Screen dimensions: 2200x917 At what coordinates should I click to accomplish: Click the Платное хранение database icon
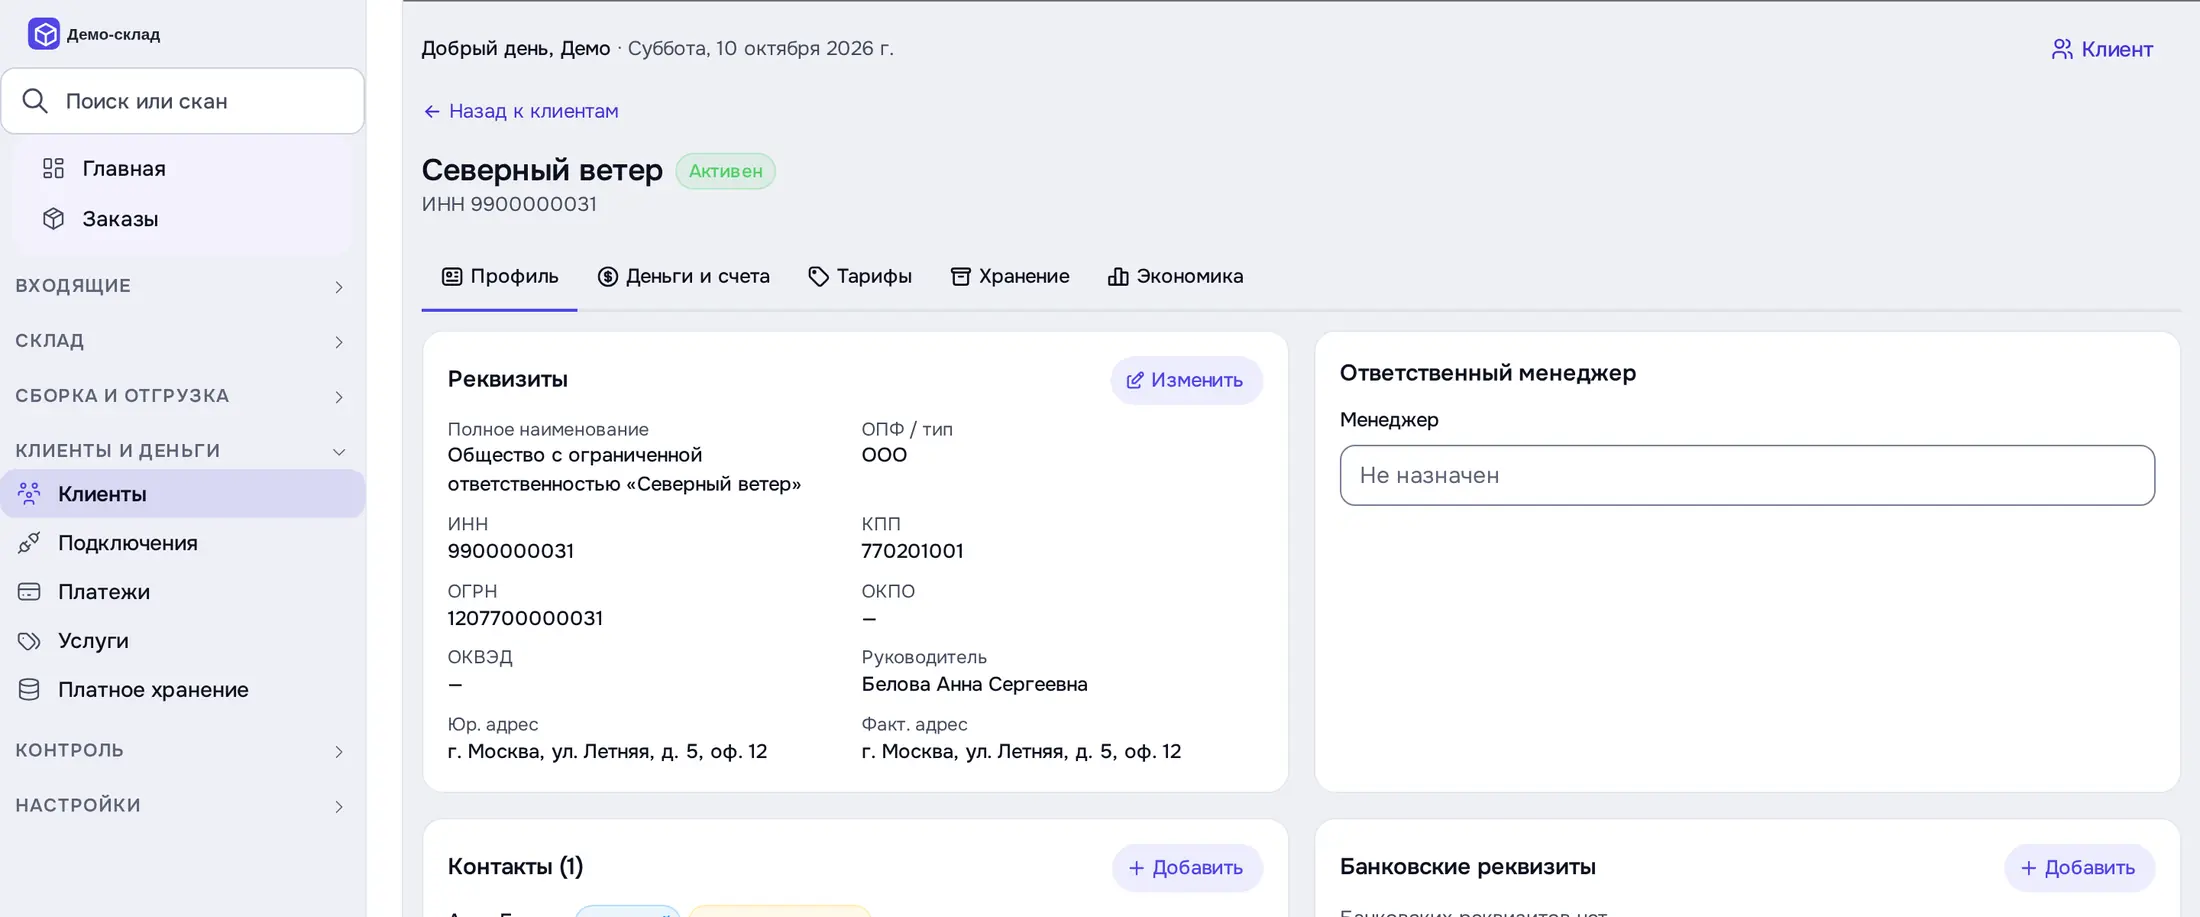[29, 689]
